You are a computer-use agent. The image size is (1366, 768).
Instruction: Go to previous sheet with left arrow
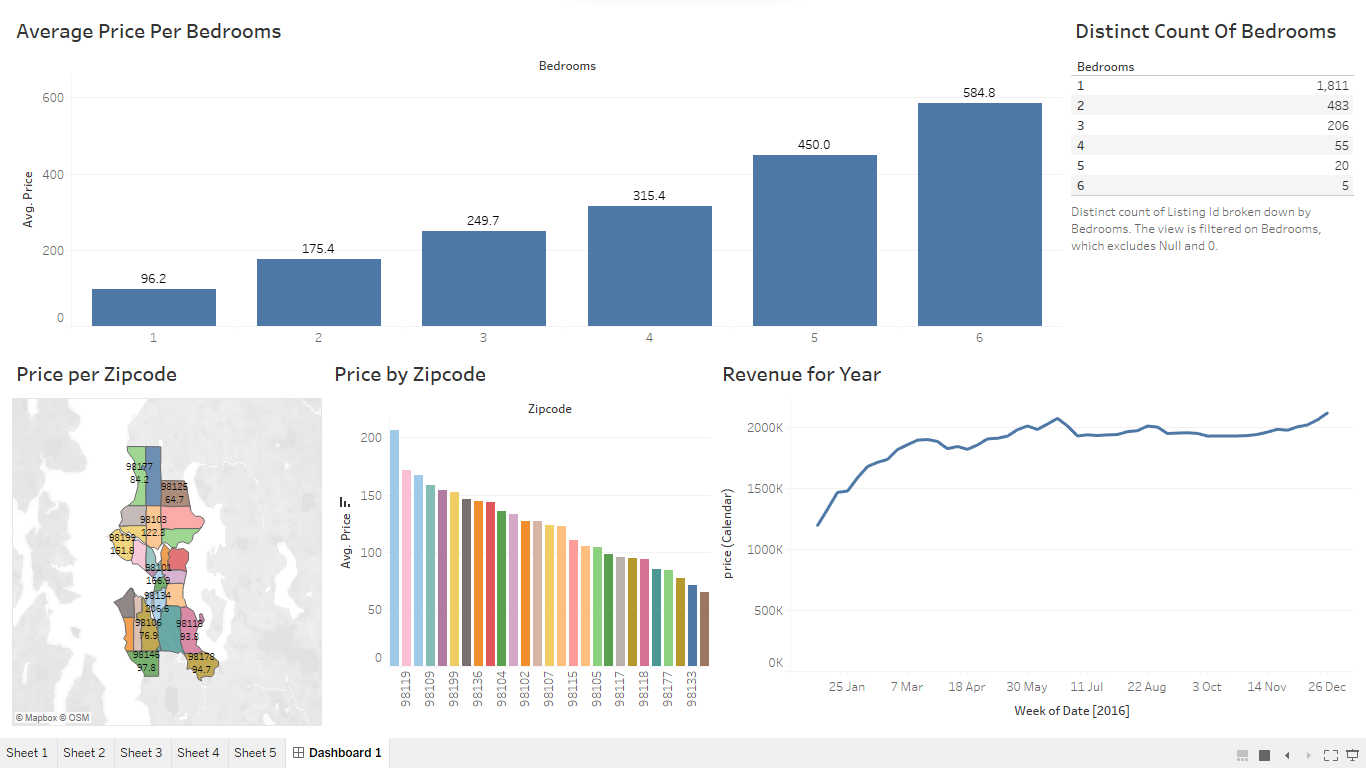pos(1287,755)
